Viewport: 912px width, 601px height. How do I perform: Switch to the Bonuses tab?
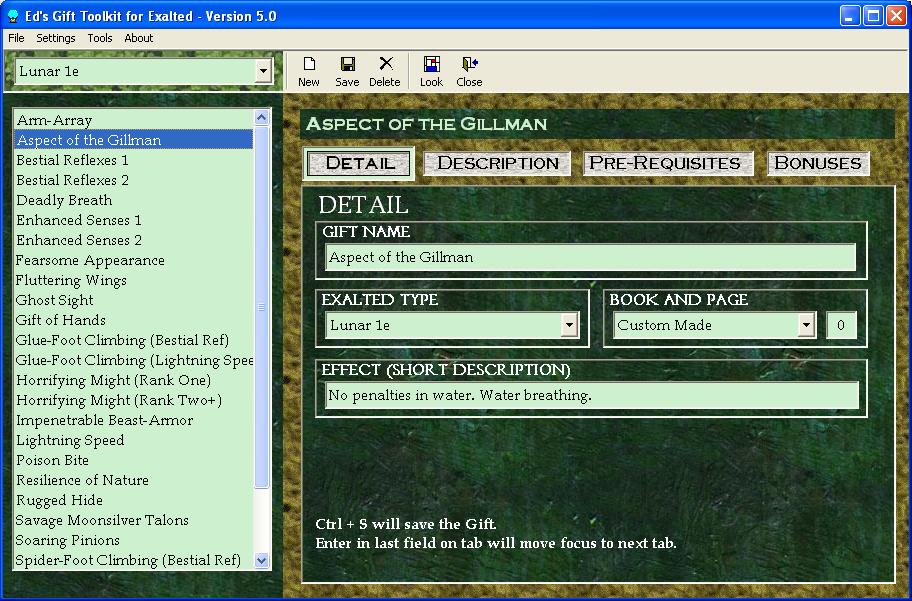(817, 163)
